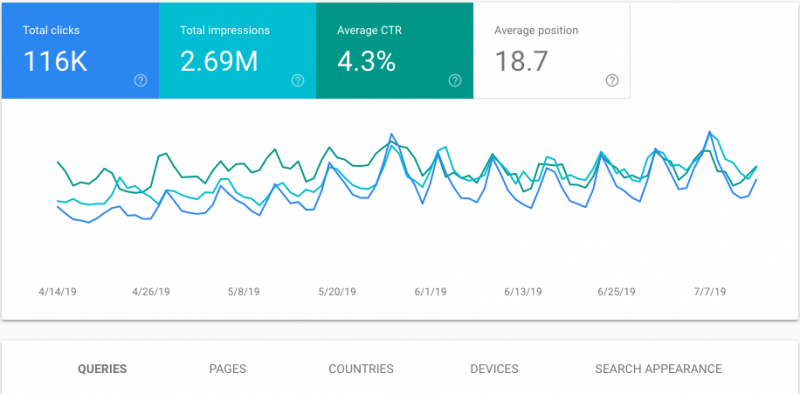Click the 4.3% CTR value
The height and width of the screenshot is (394, 800).
(366, 62)
